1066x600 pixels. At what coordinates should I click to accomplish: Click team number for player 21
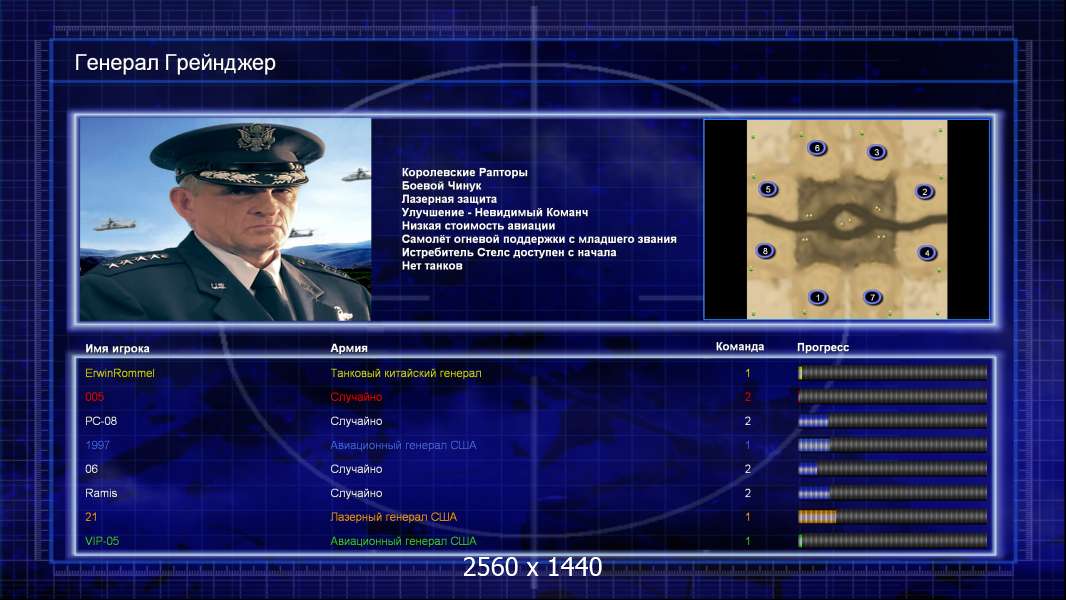pyautogui.click(x=748, y=517)
